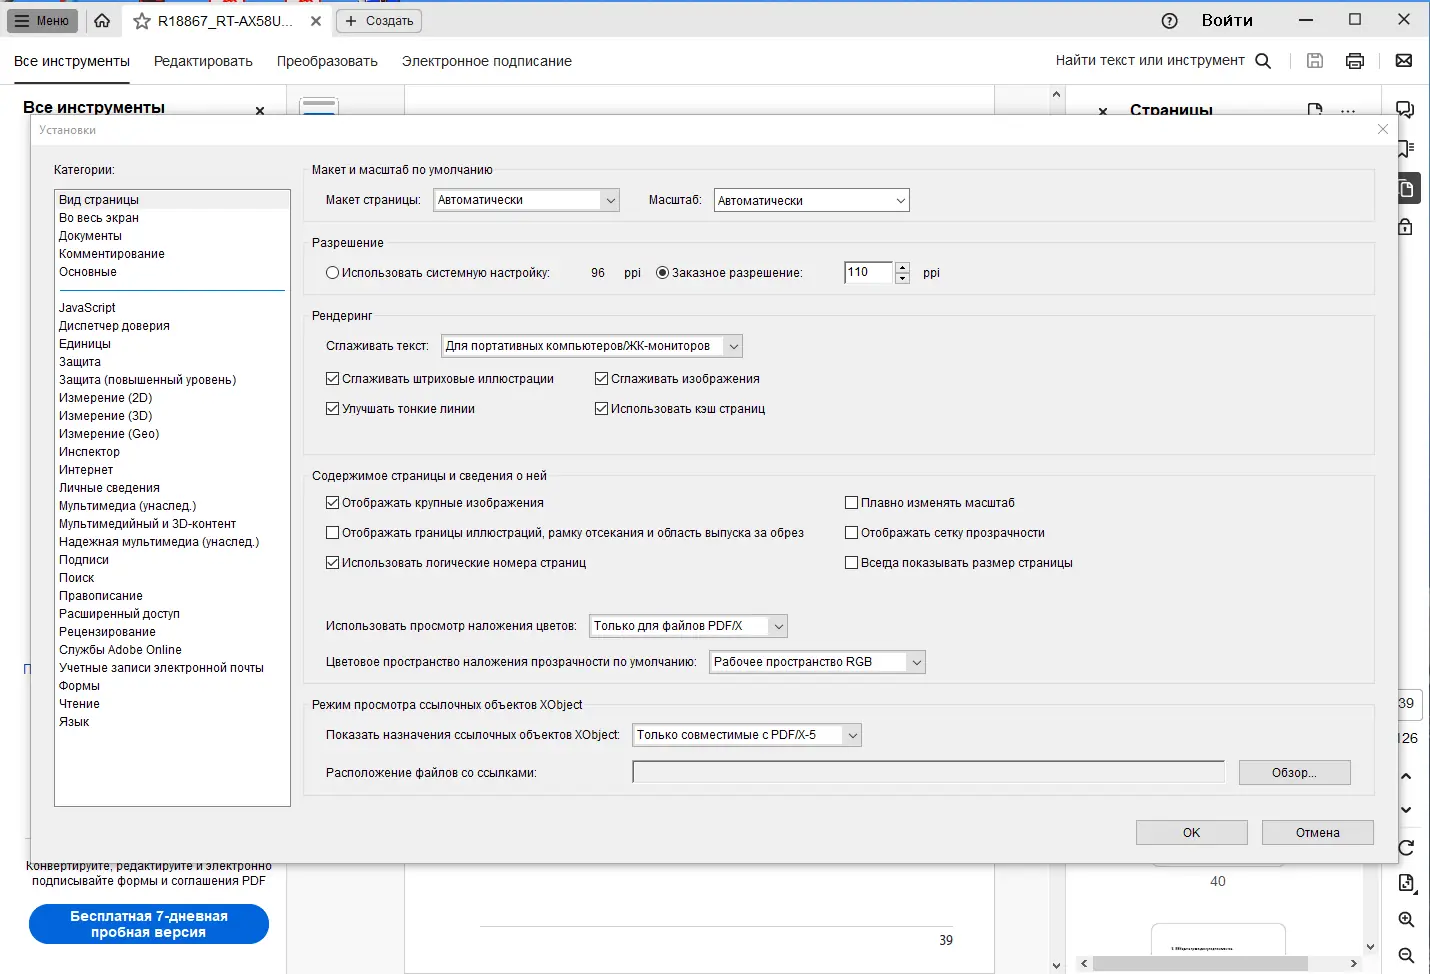Screen dimensions: 1430x974
Task: Click the Войти sign-in button
Action: tap(1227, 21)
